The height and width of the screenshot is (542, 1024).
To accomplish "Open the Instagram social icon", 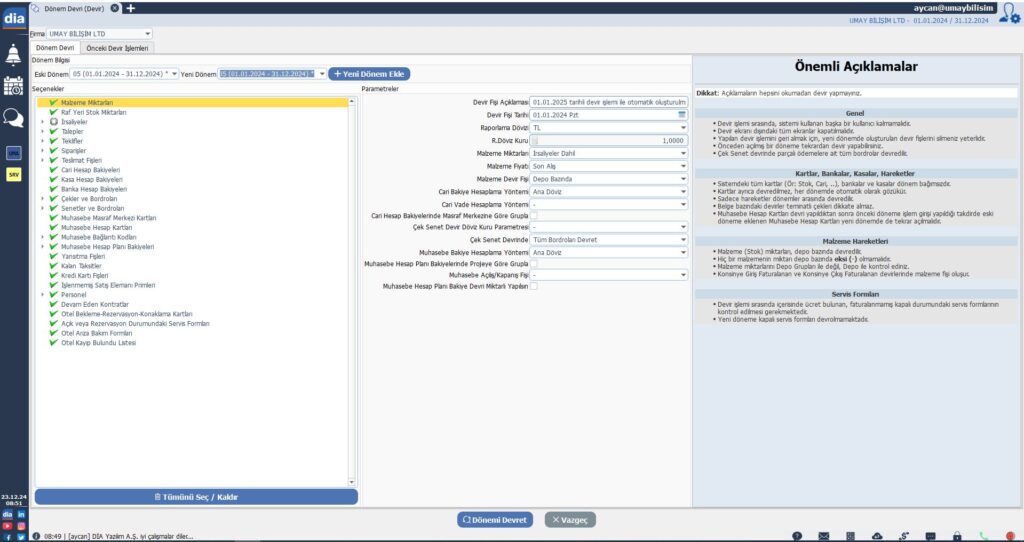I will coord(22,526).
